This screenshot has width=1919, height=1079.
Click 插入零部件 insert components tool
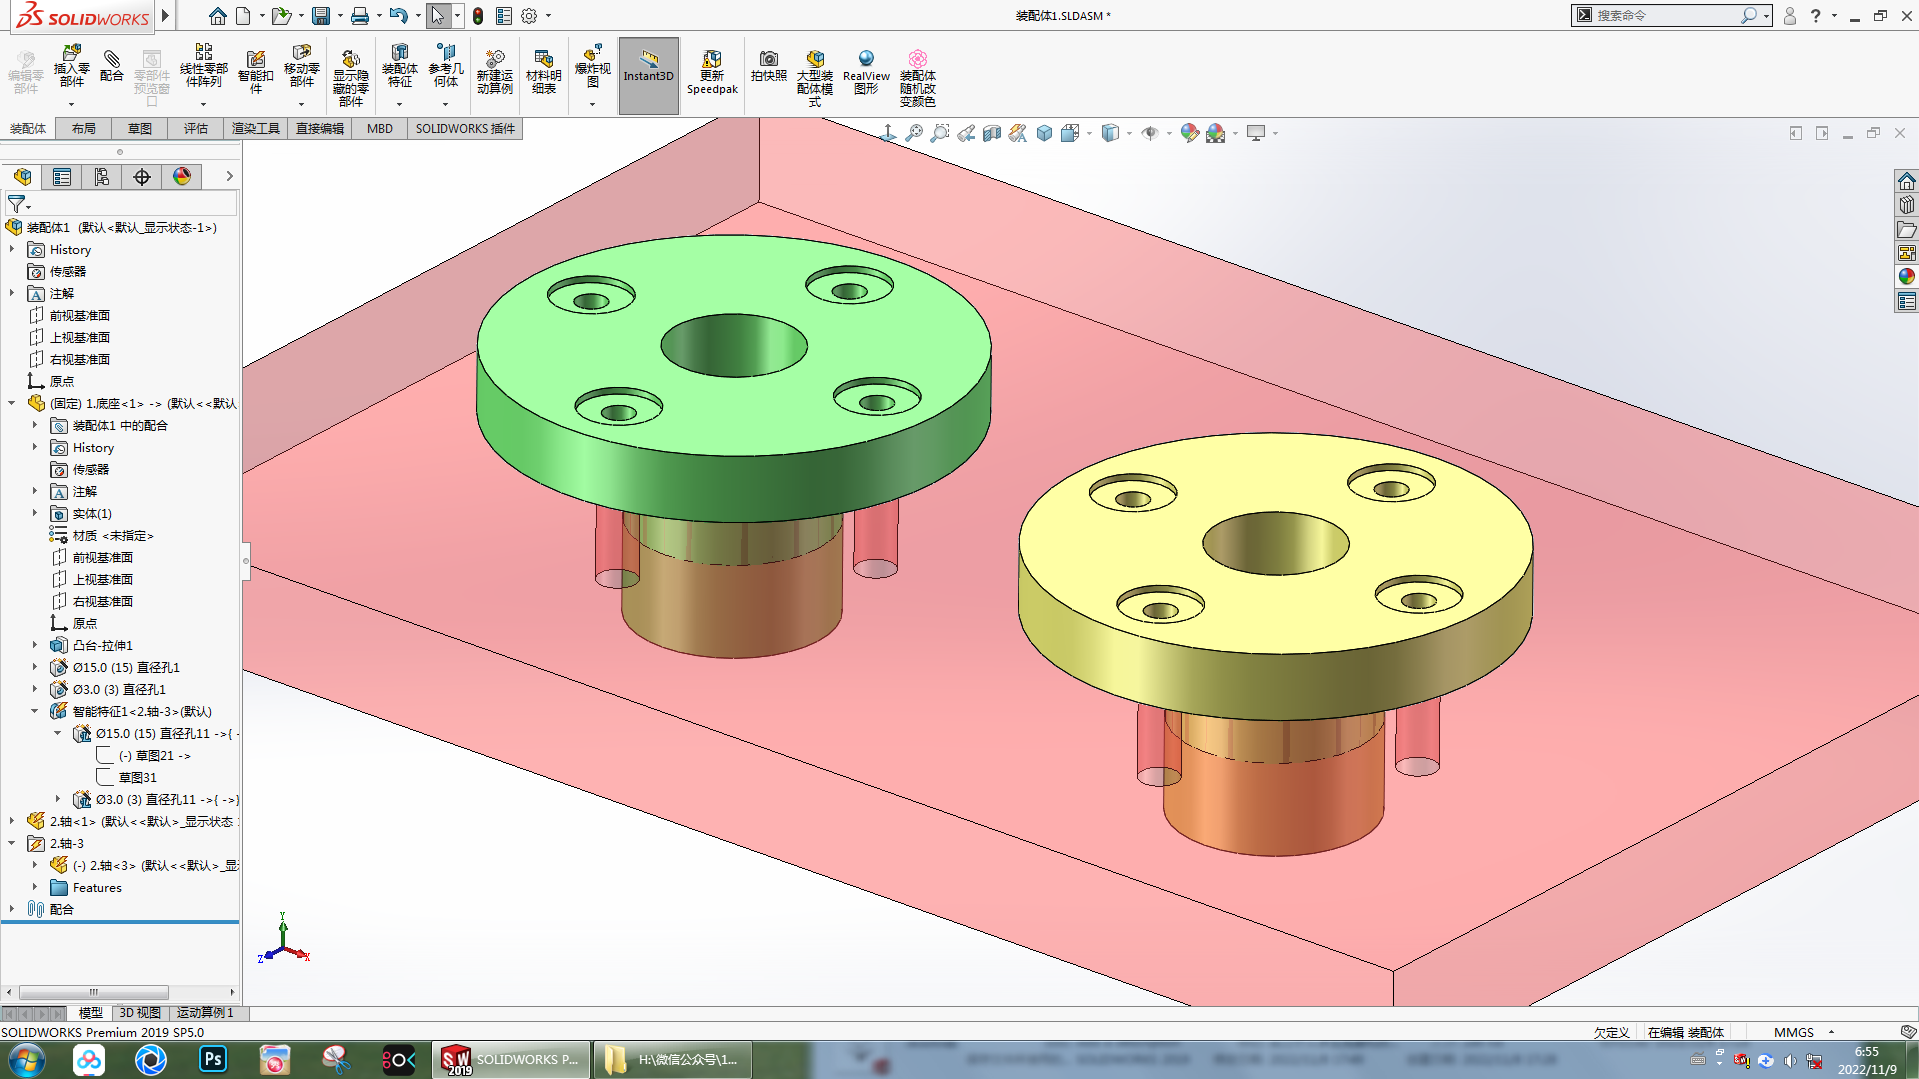(72, 66)
